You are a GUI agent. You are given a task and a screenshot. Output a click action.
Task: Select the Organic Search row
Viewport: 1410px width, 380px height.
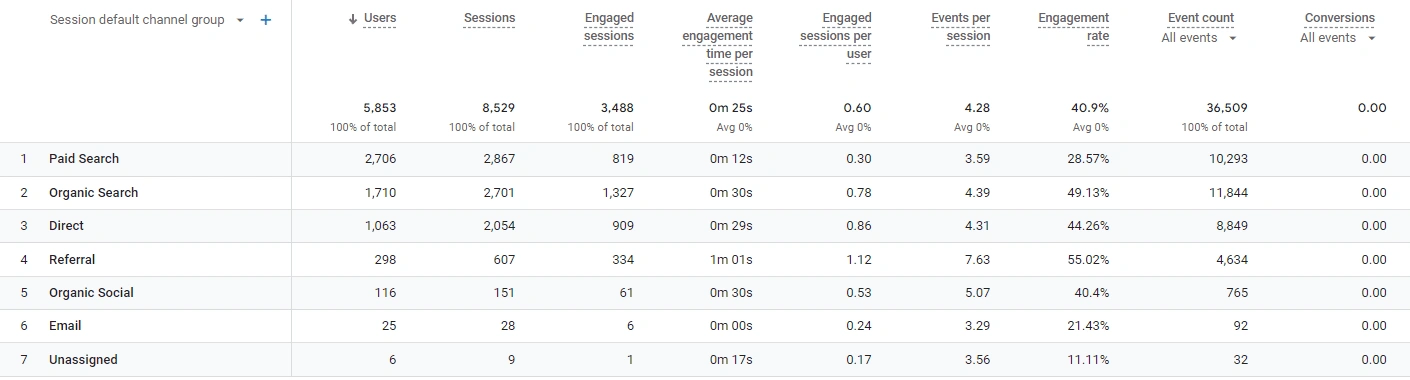point(705,193)
